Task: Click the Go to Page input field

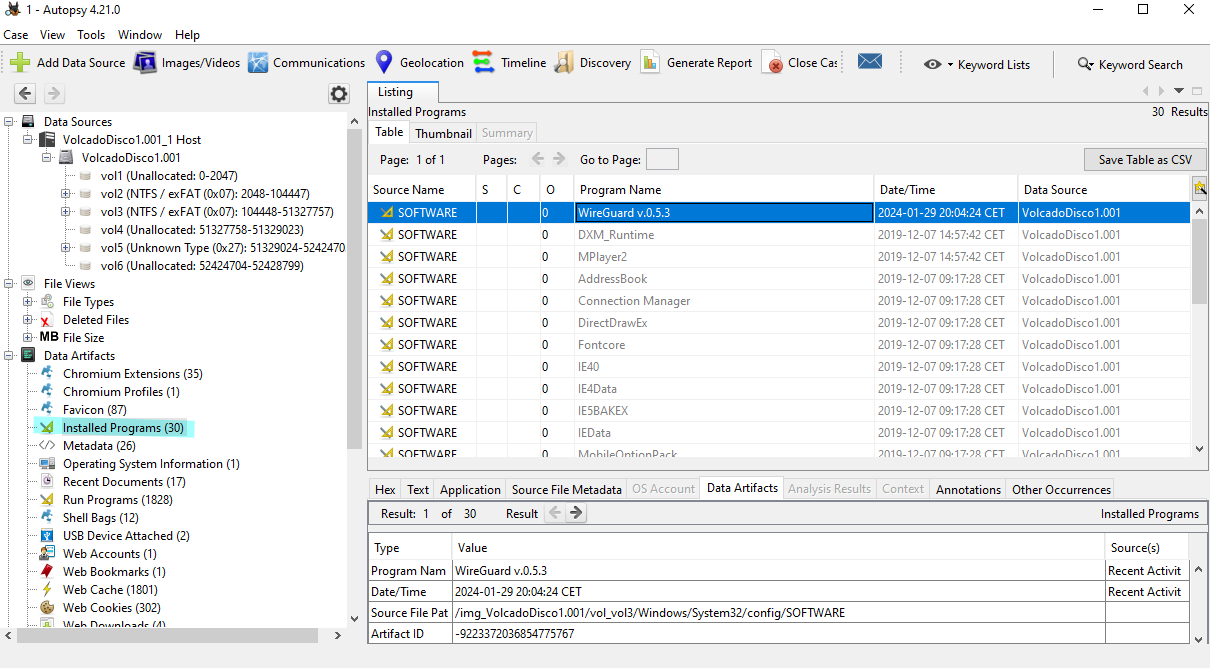Action: 662,160
